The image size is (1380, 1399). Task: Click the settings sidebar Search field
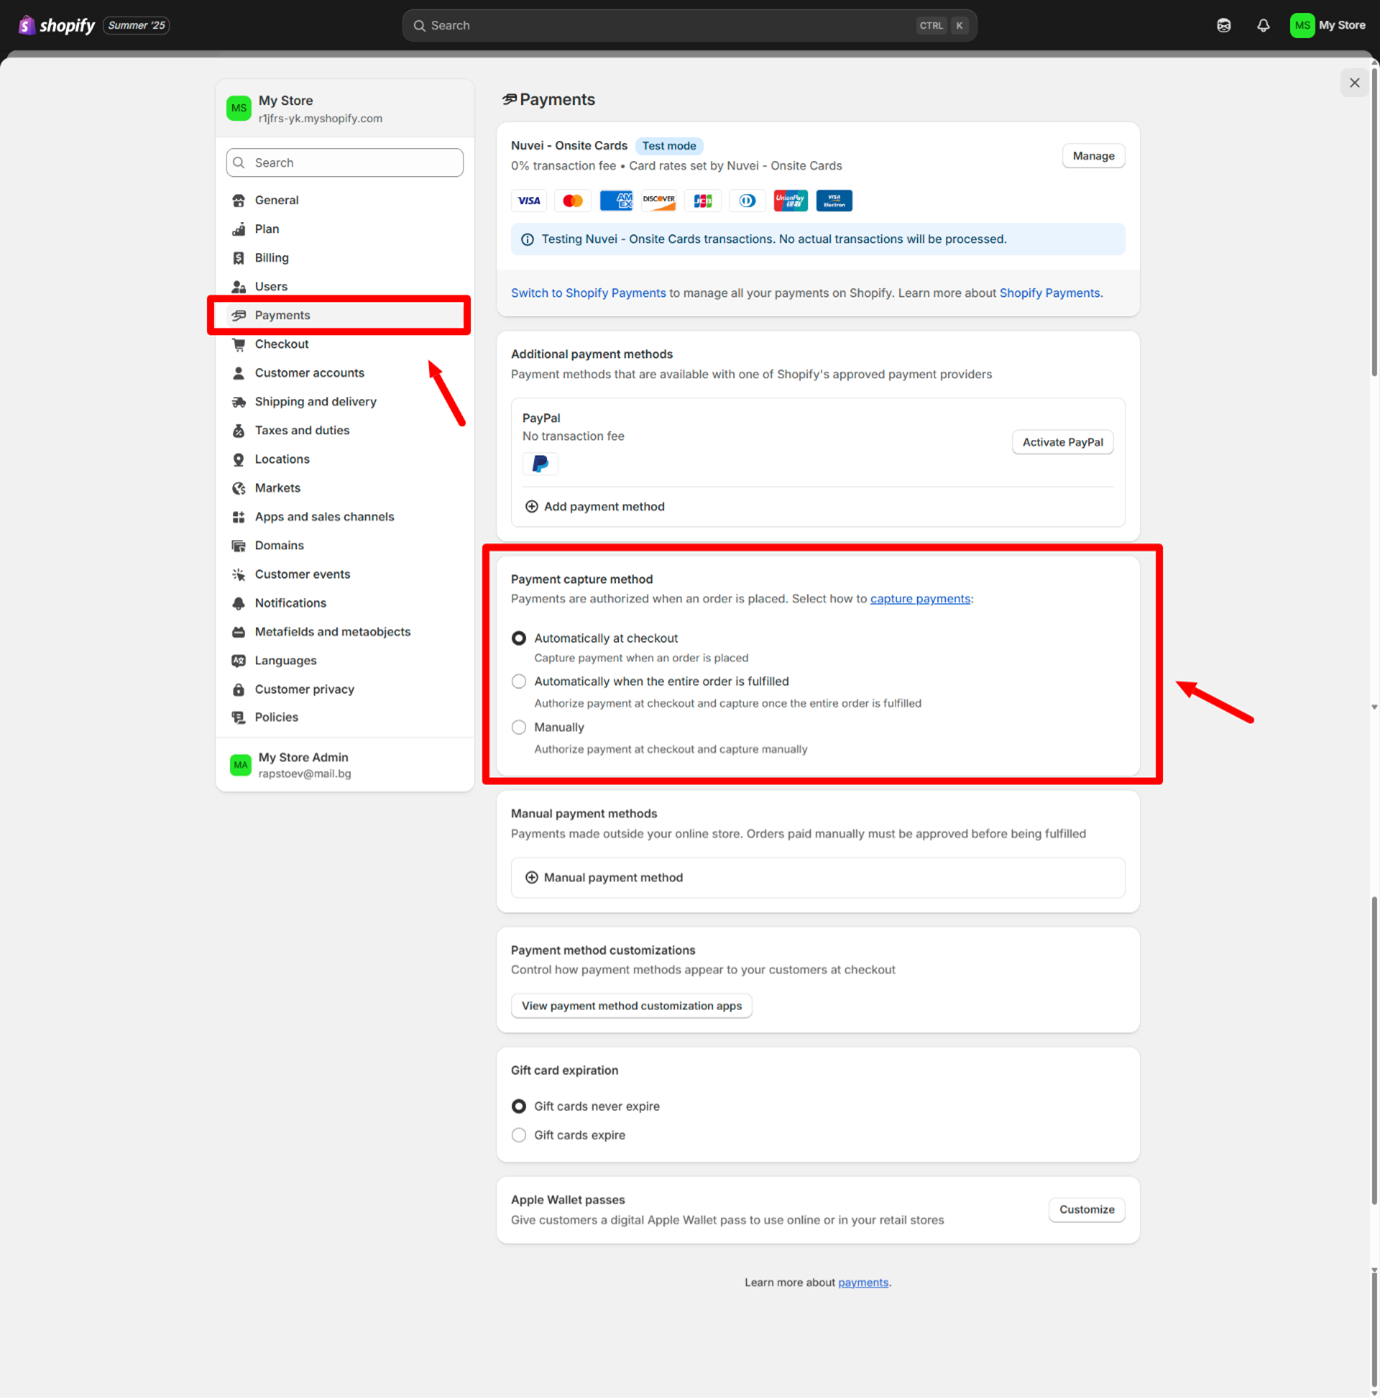pyautogui.click(x=344, y=163)
